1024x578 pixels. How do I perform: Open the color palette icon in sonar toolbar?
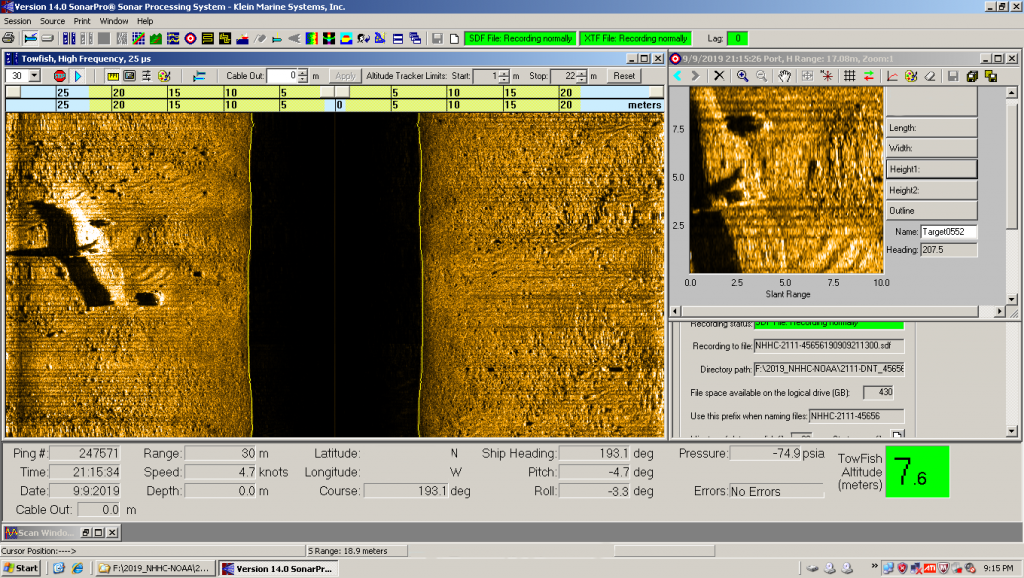[x=163, y=75]
